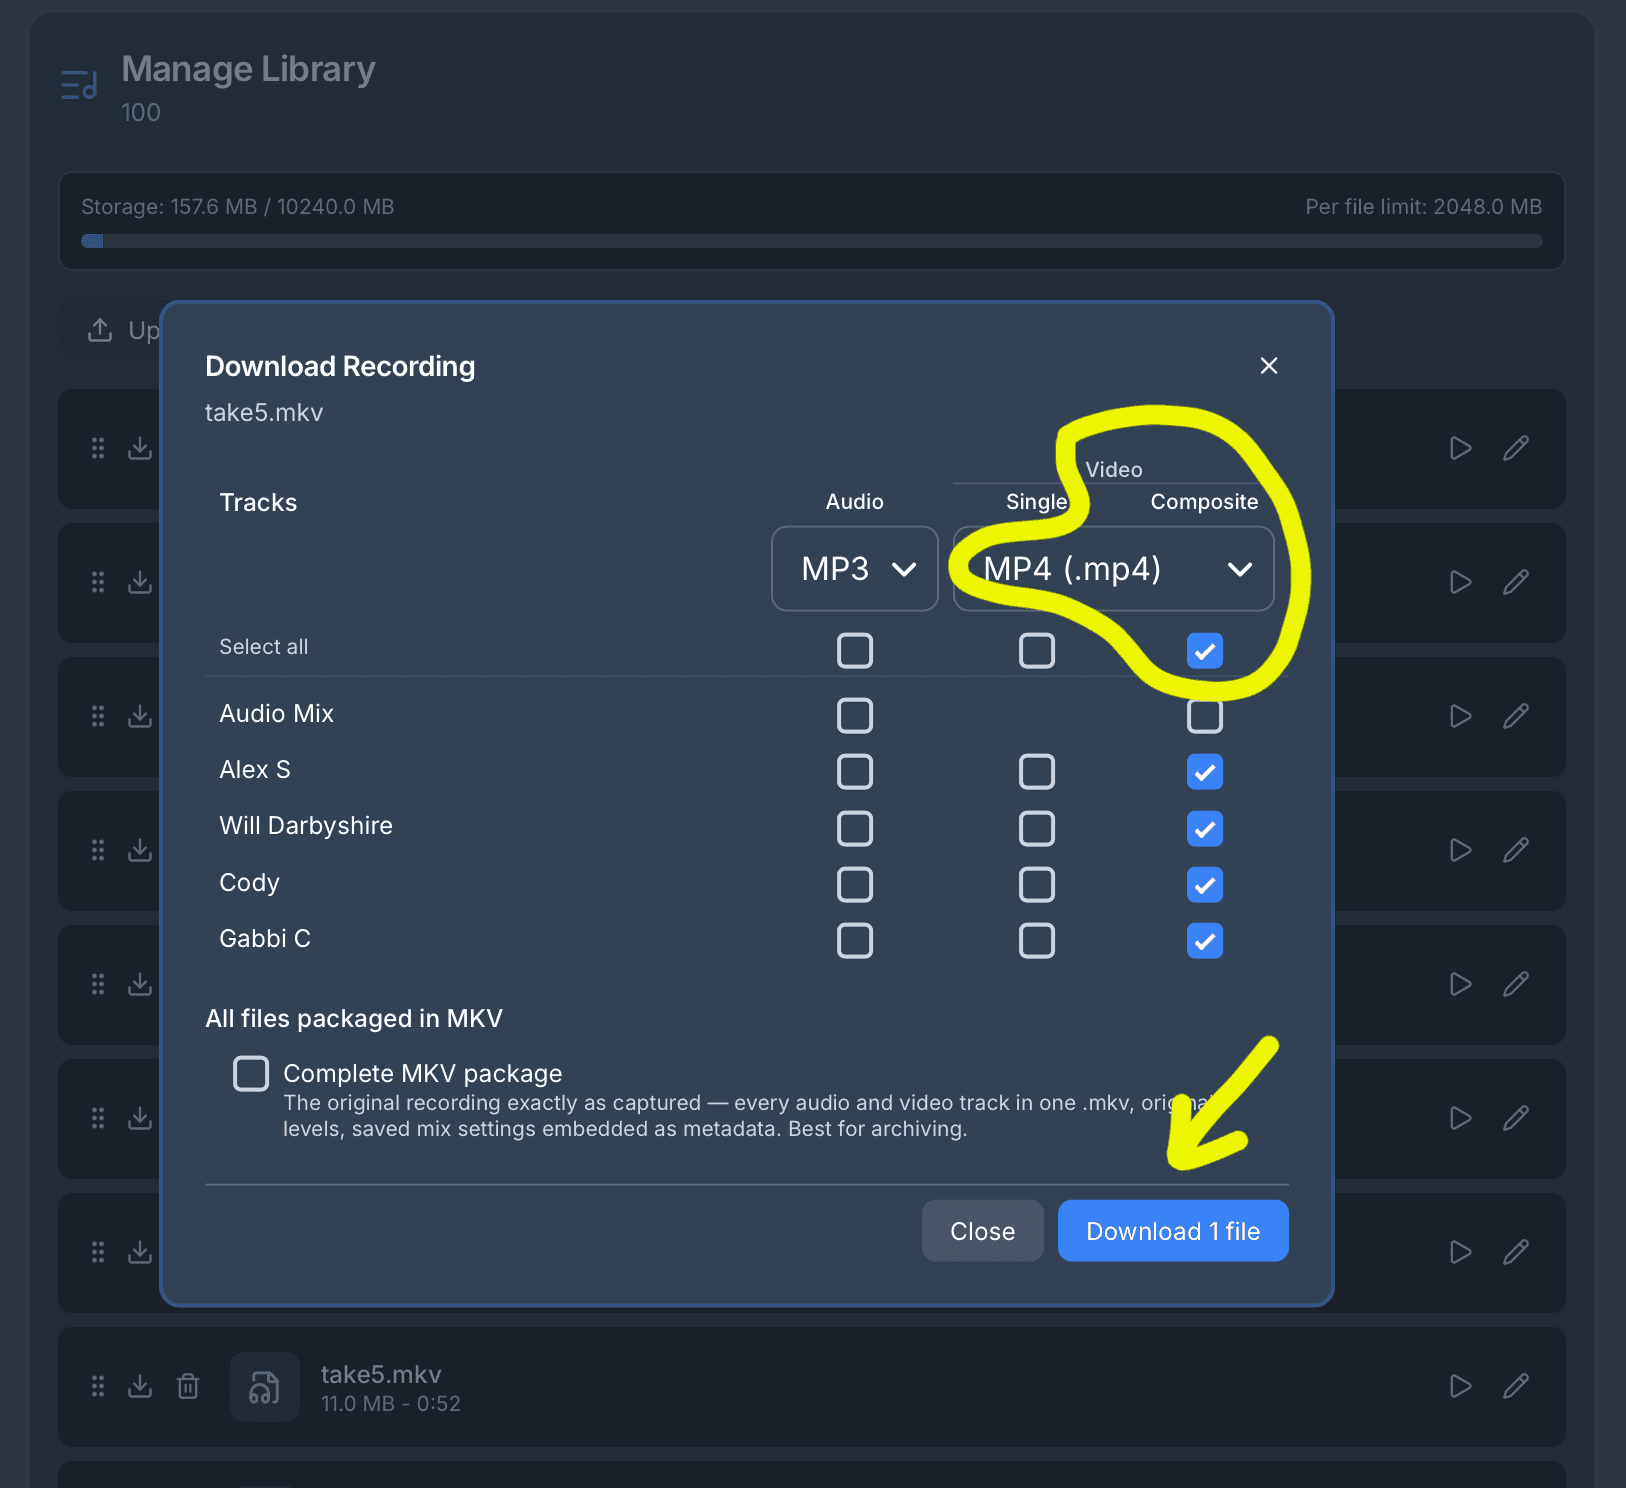The image size is (1626, 1488).
Task: Delete take5.mkv using the trash icon
Action: click(188, 1386)
